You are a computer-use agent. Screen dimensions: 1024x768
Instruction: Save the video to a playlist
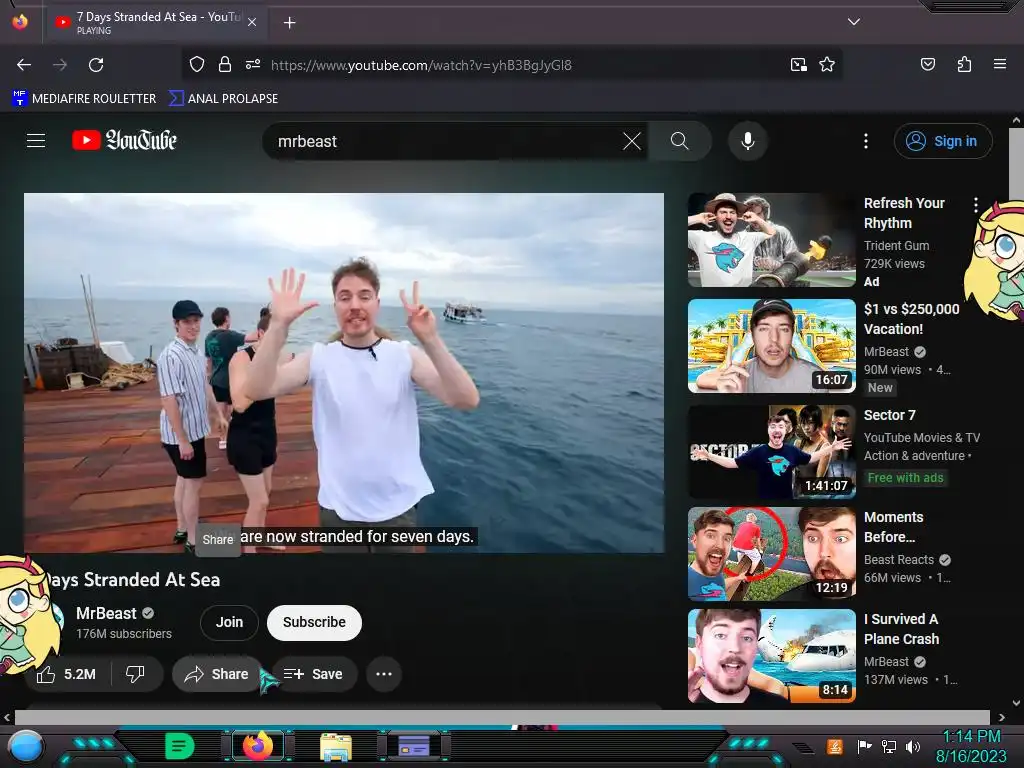313,674
